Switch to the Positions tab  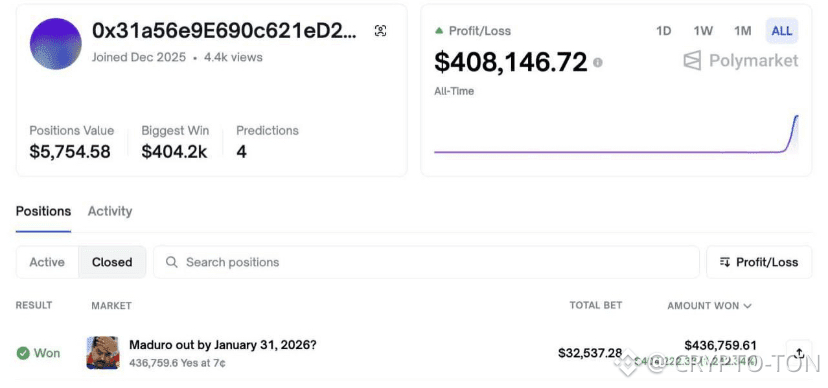click(43, 211)
